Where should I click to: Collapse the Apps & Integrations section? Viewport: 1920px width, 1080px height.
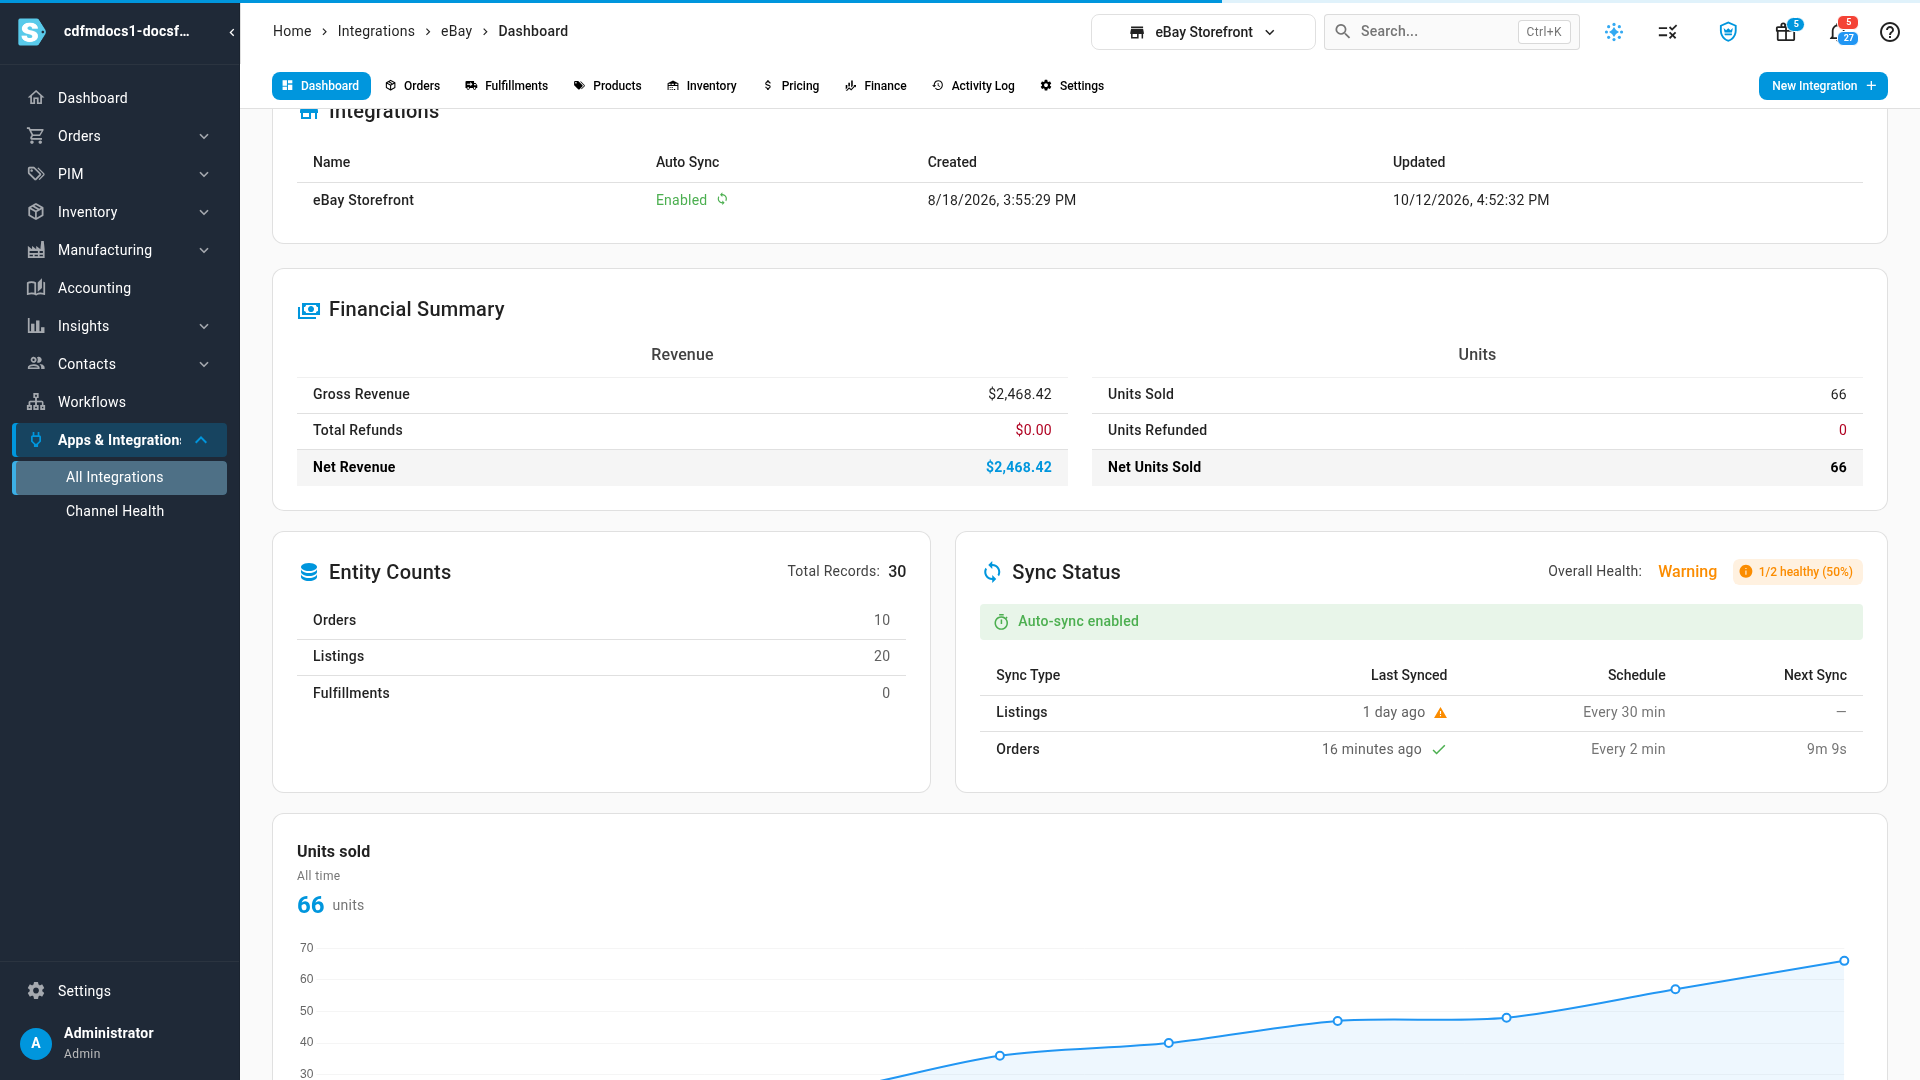120,440
